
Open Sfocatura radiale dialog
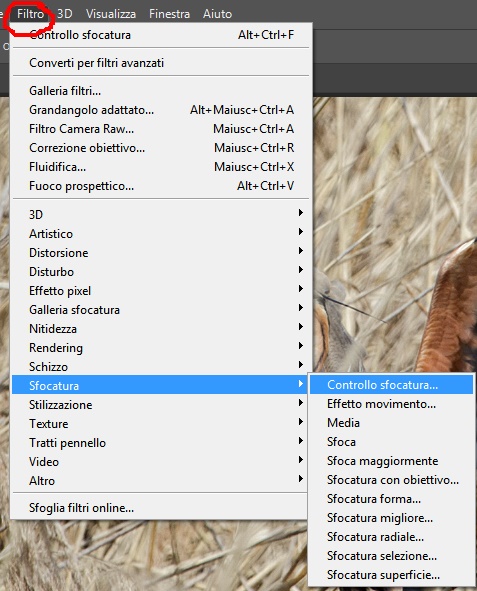(391, 537)
